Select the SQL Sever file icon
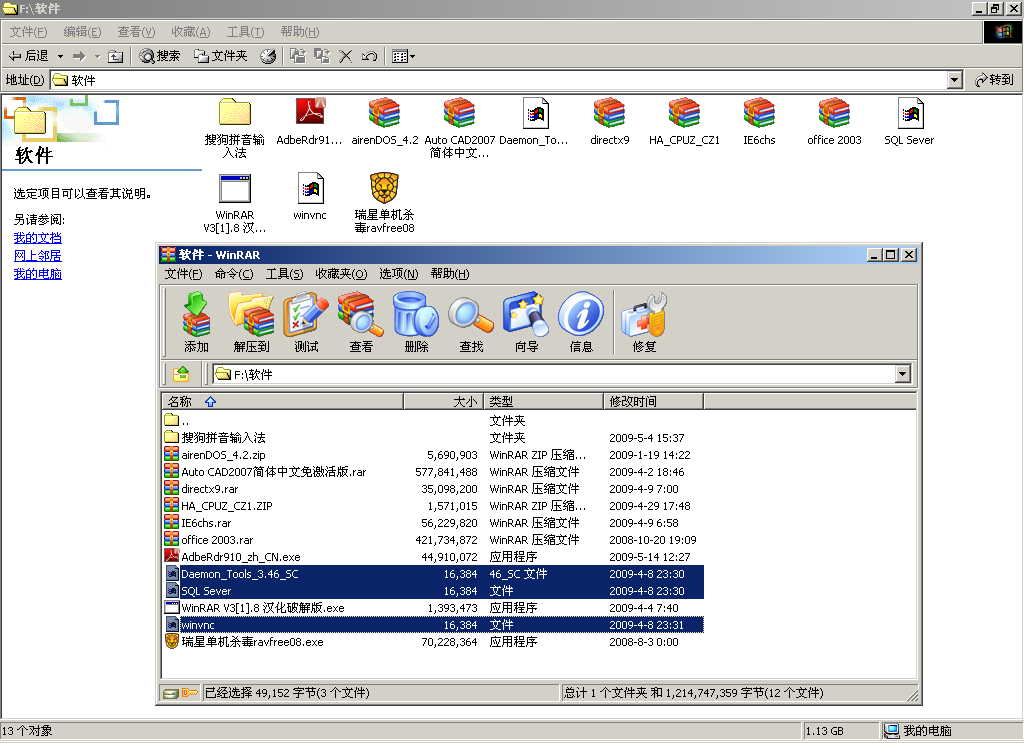 coord(910,113)
